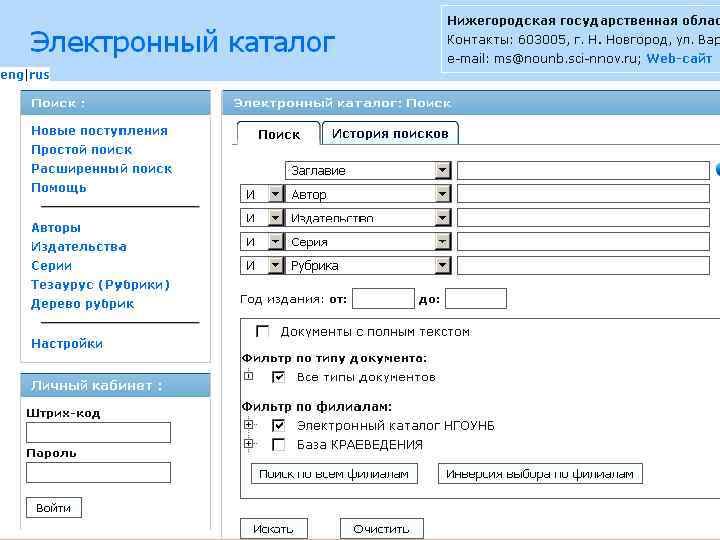The image size is (720, 540).
Task: Click the Год издания 'от' field
Action: click(383, 299)
